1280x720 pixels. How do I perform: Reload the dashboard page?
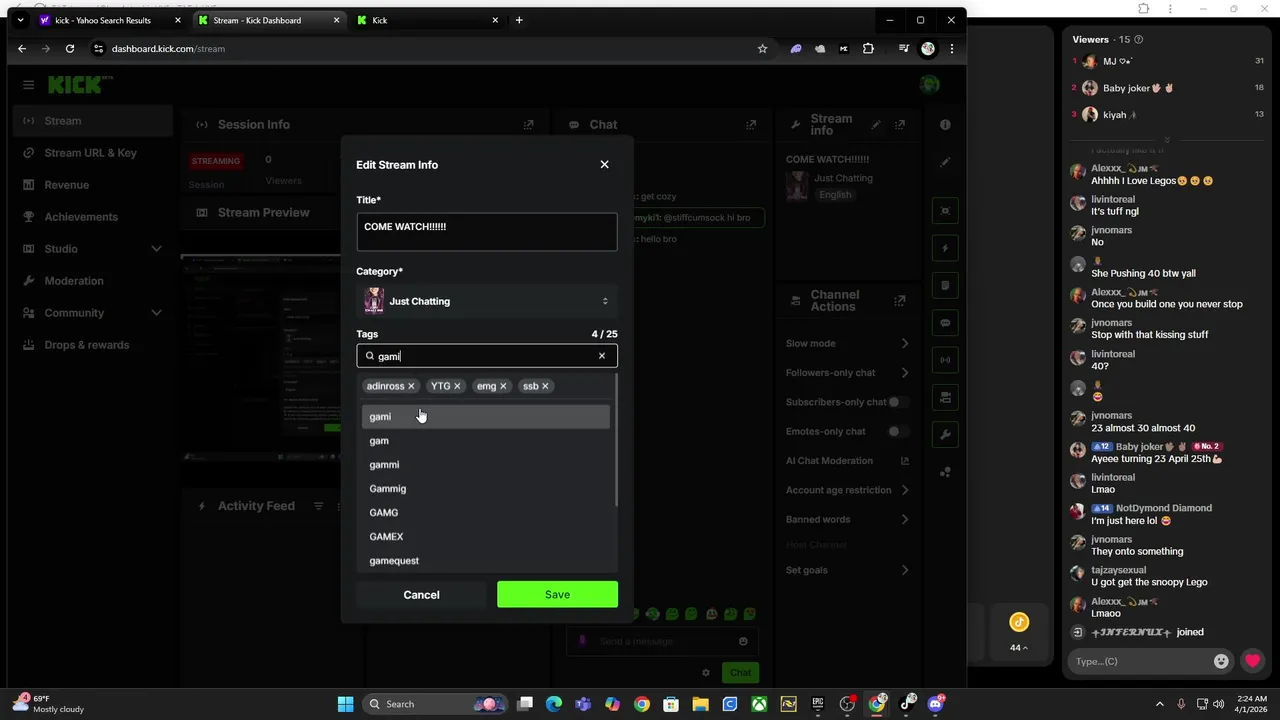pos(70,48)
